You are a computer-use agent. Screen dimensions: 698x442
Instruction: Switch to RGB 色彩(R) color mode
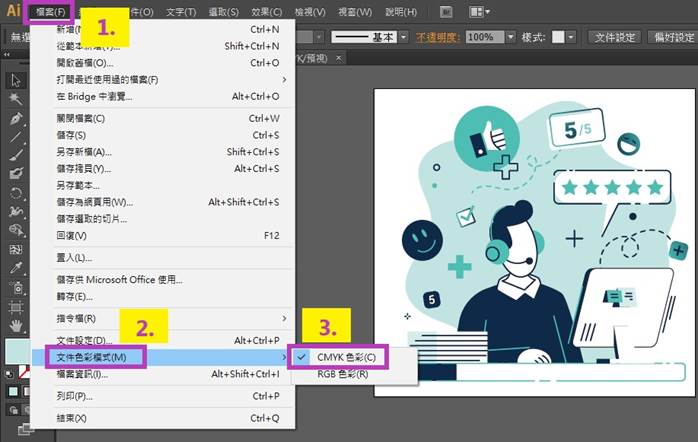click(x=342, y=374)
